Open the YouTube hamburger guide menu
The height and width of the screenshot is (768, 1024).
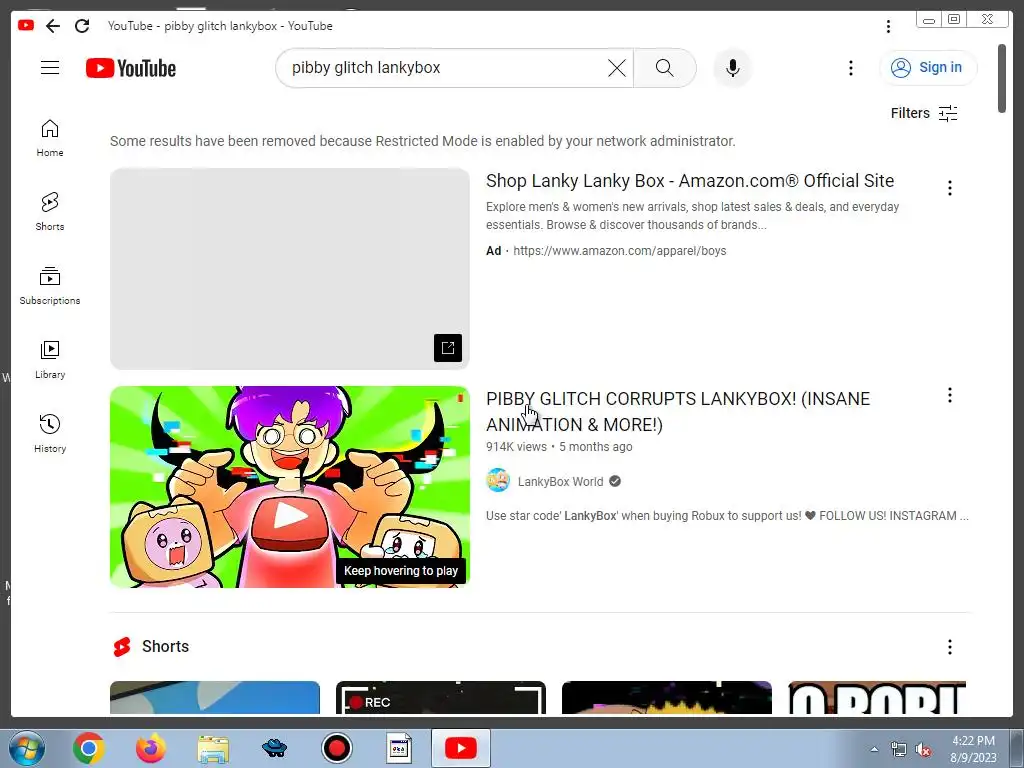50,67
